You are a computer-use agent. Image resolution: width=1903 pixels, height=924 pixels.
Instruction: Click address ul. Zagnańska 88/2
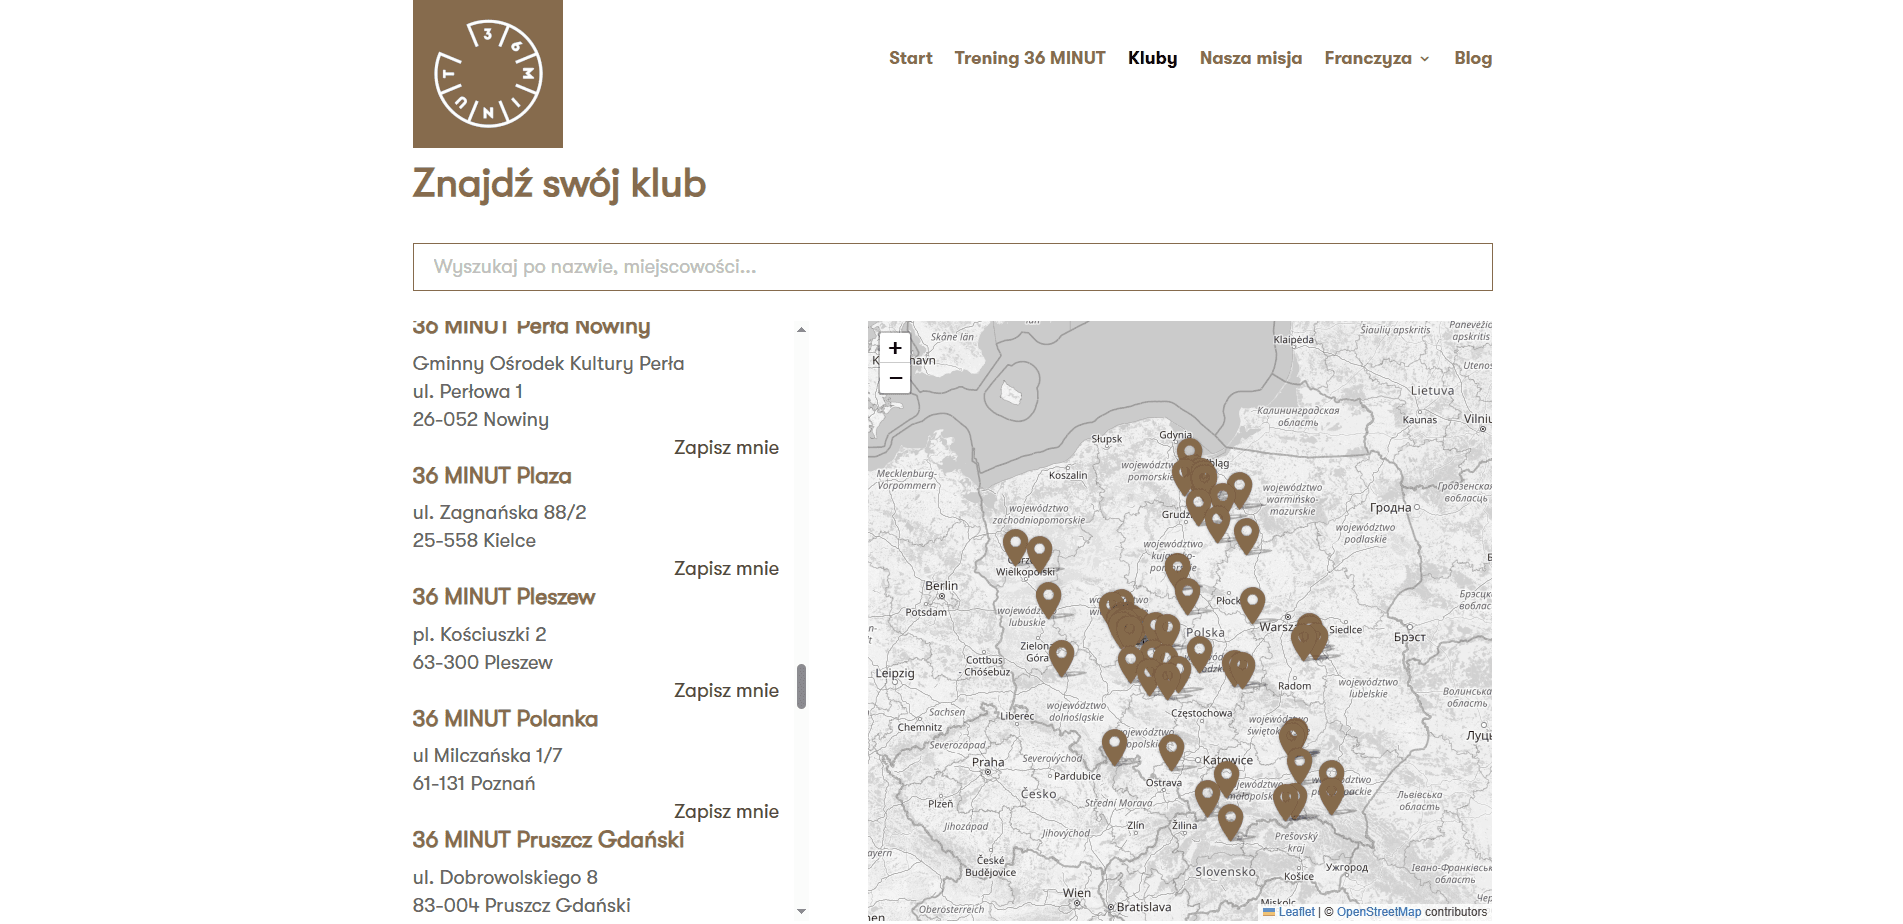click(x=499, y=512)
